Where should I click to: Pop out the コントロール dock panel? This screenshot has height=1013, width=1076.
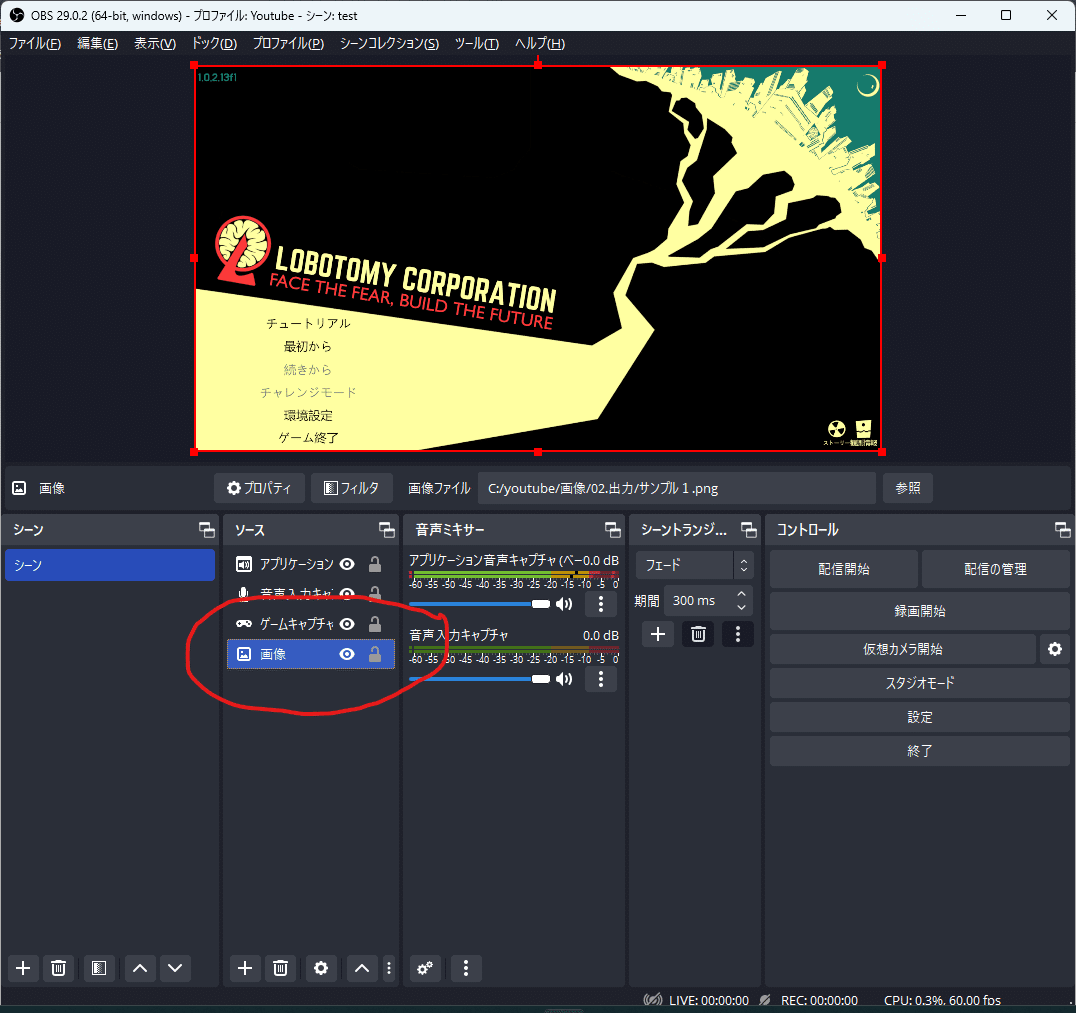click(x=1062, y=530)
